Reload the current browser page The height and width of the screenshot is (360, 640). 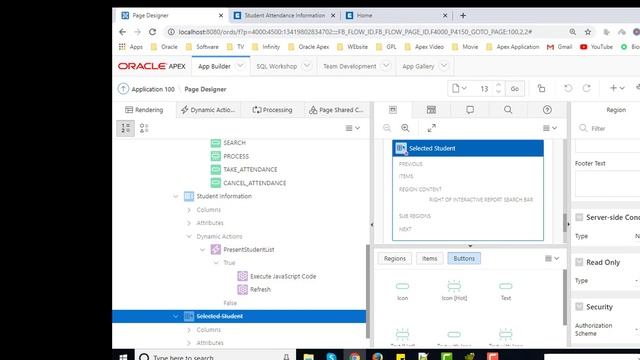(152, 32)
